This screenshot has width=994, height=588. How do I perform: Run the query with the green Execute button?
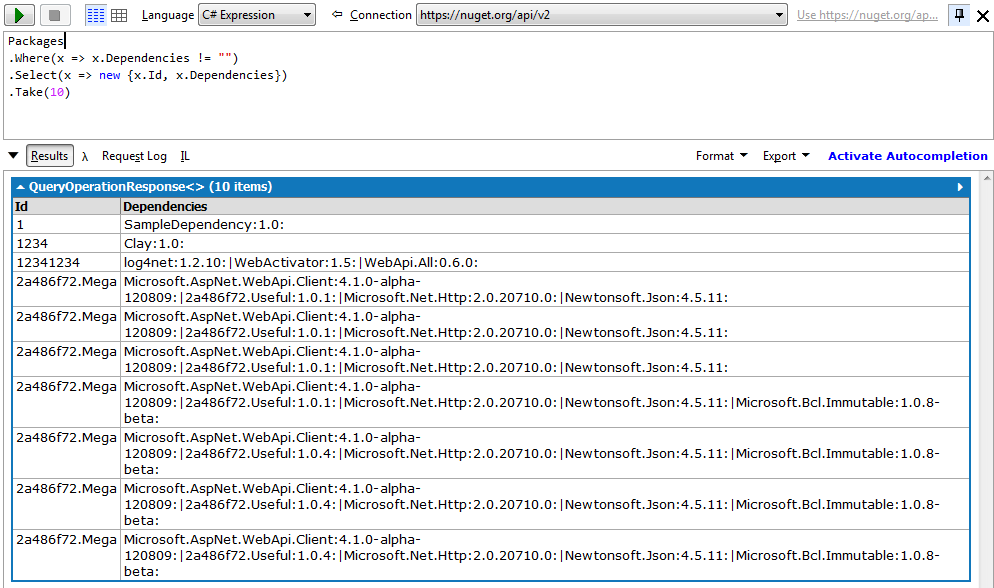20,15
